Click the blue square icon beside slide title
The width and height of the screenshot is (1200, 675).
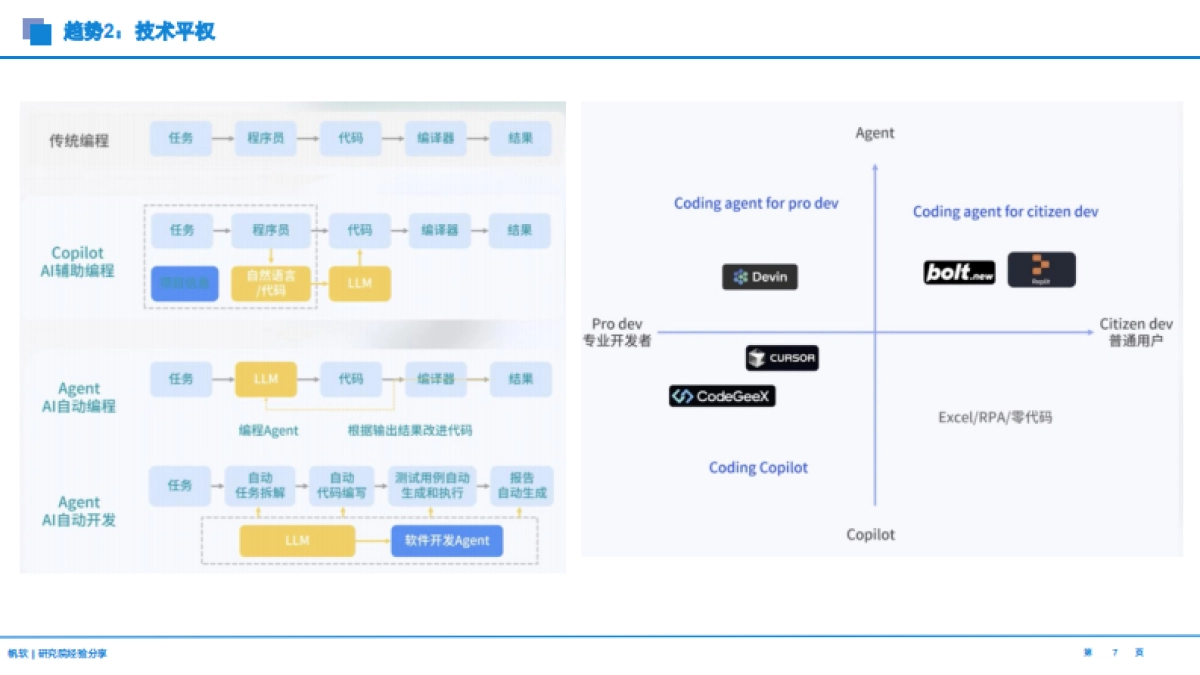[x=37, y=32]
